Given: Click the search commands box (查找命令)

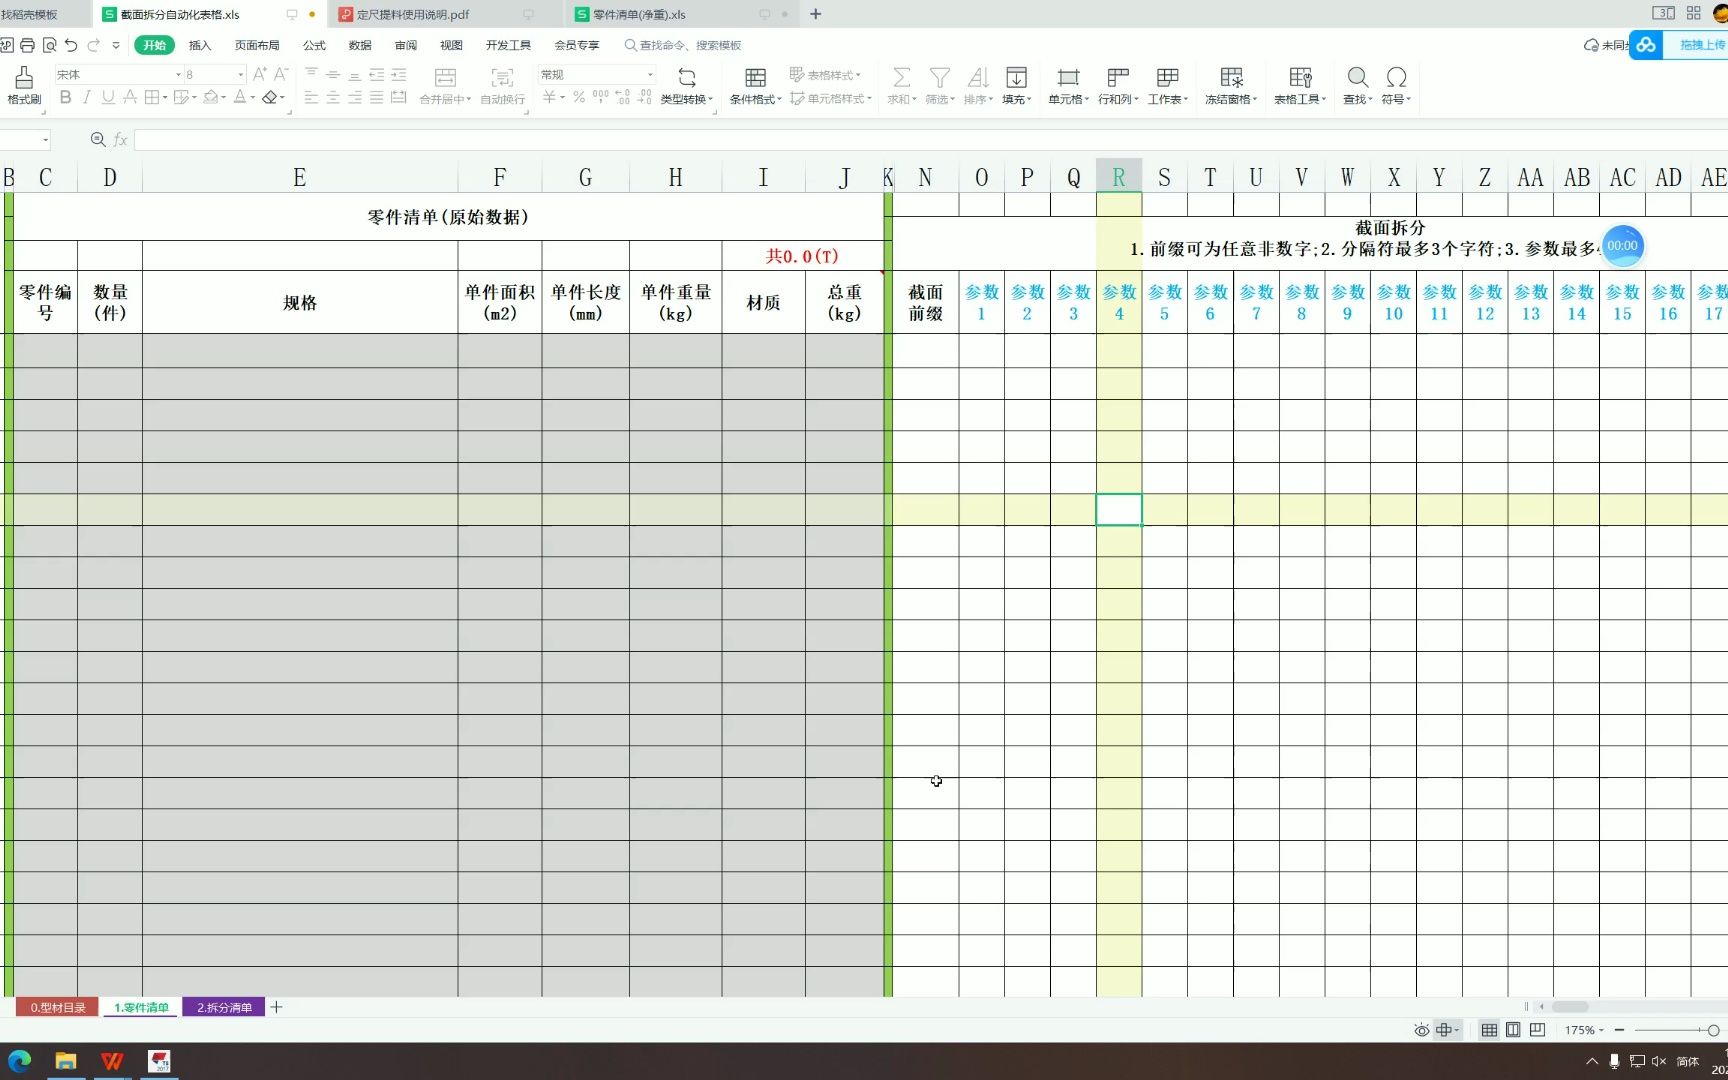Looking at the screenshot, I should 683,45.
